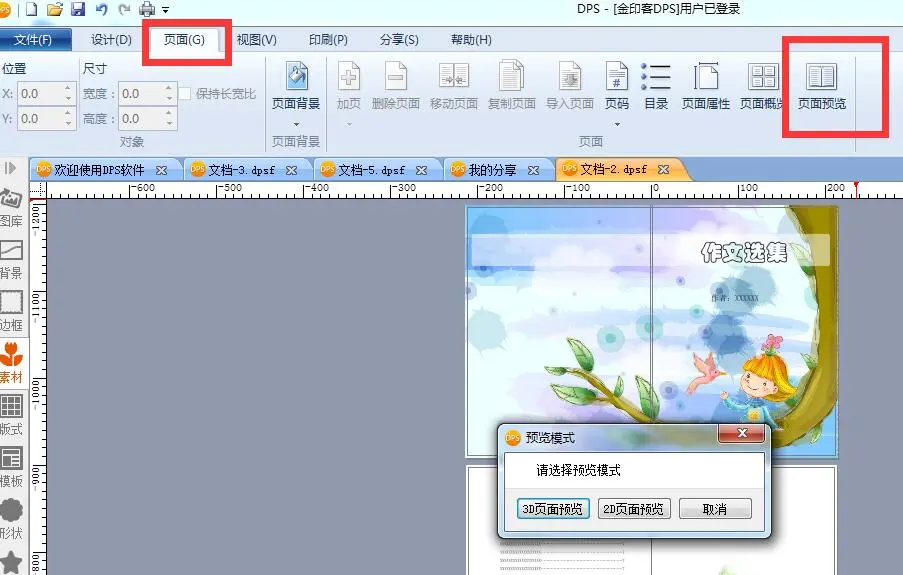Click the New document icon
The width and height of the screenshot is (903, 575).
point(32,9)
